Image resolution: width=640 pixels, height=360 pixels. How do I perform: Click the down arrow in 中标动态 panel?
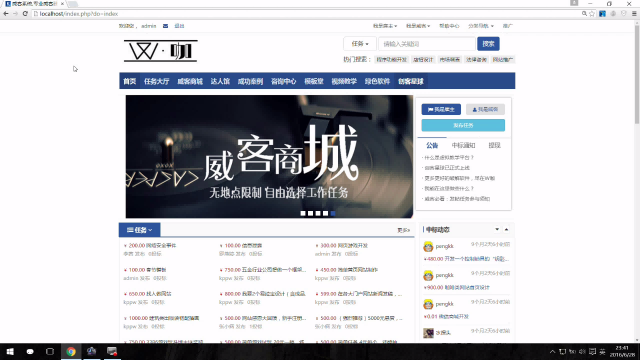click(x=497, y=229)
